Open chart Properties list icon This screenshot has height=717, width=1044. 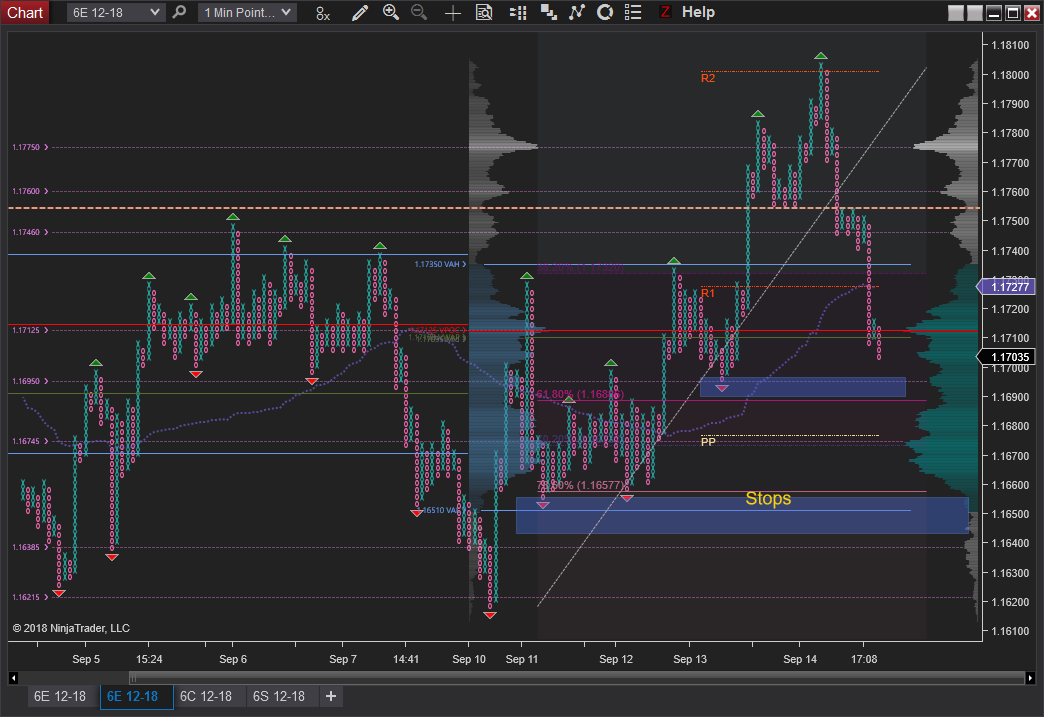point(633,12)
